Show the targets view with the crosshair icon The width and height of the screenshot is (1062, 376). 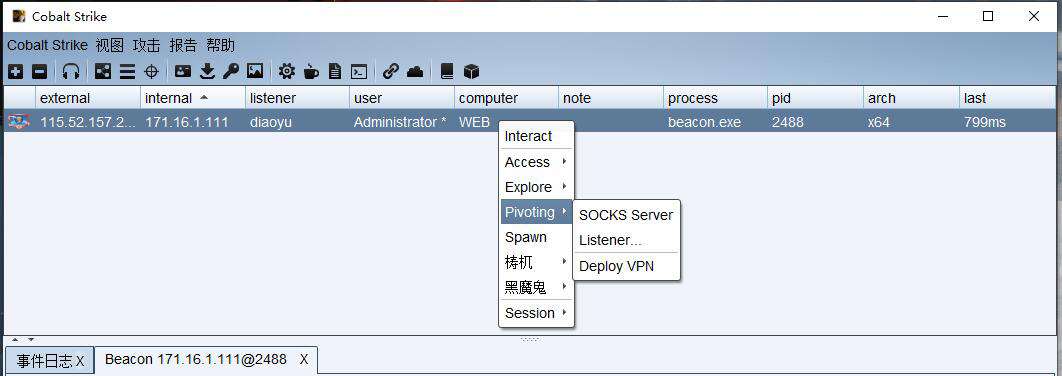click(152, 71)
